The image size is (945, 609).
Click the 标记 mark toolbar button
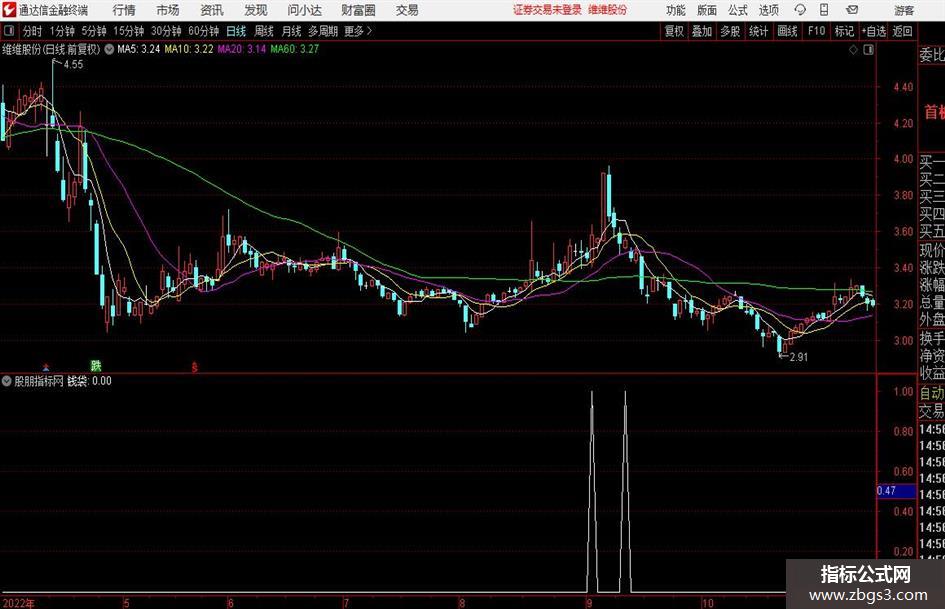(x=844, y=31)
